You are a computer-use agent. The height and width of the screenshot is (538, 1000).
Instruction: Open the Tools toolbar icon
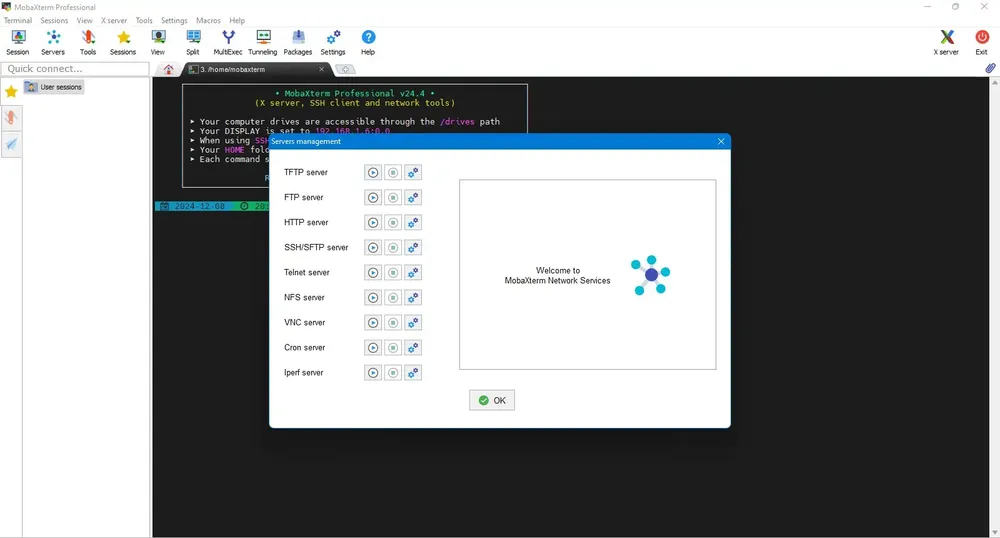[x=88, y=43]
